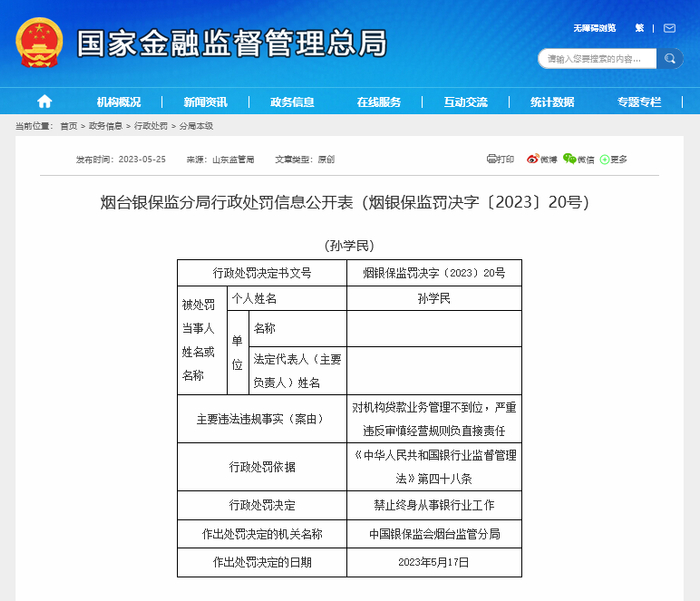Go to 首页 in breadcrumb
Image resolution: width=700 pixels, height=601 pixels.
(x=69, y=126)
